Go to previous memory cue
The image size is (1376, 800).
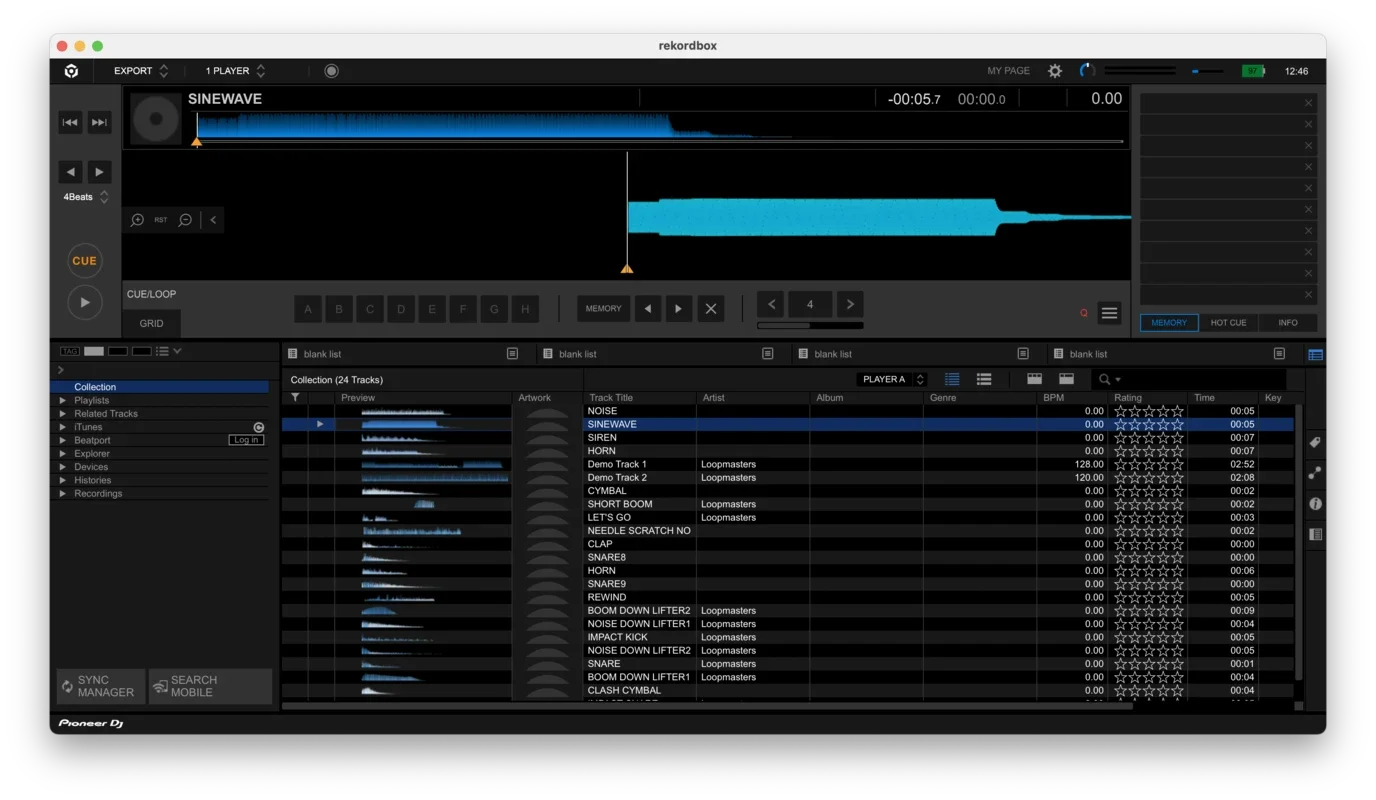648,309
